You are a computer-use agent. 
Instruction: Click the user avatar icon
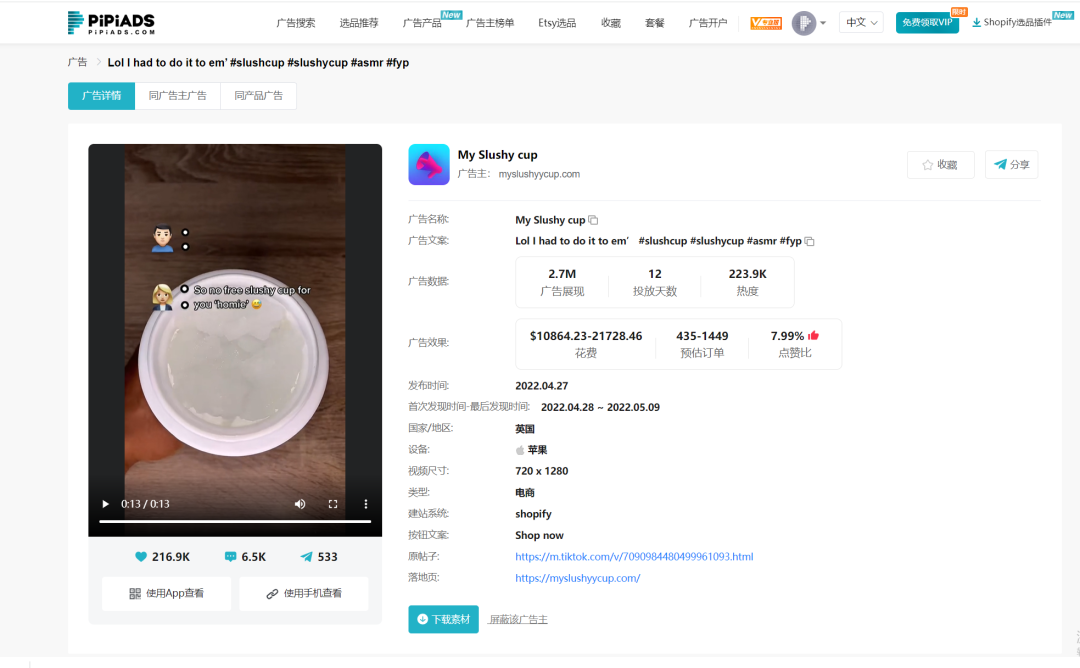point(804,23)
